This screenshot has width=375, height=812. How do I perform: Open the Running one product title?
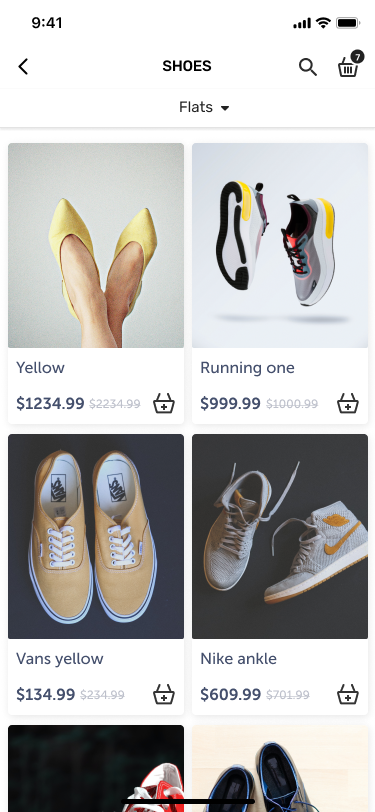coord(248,368)
